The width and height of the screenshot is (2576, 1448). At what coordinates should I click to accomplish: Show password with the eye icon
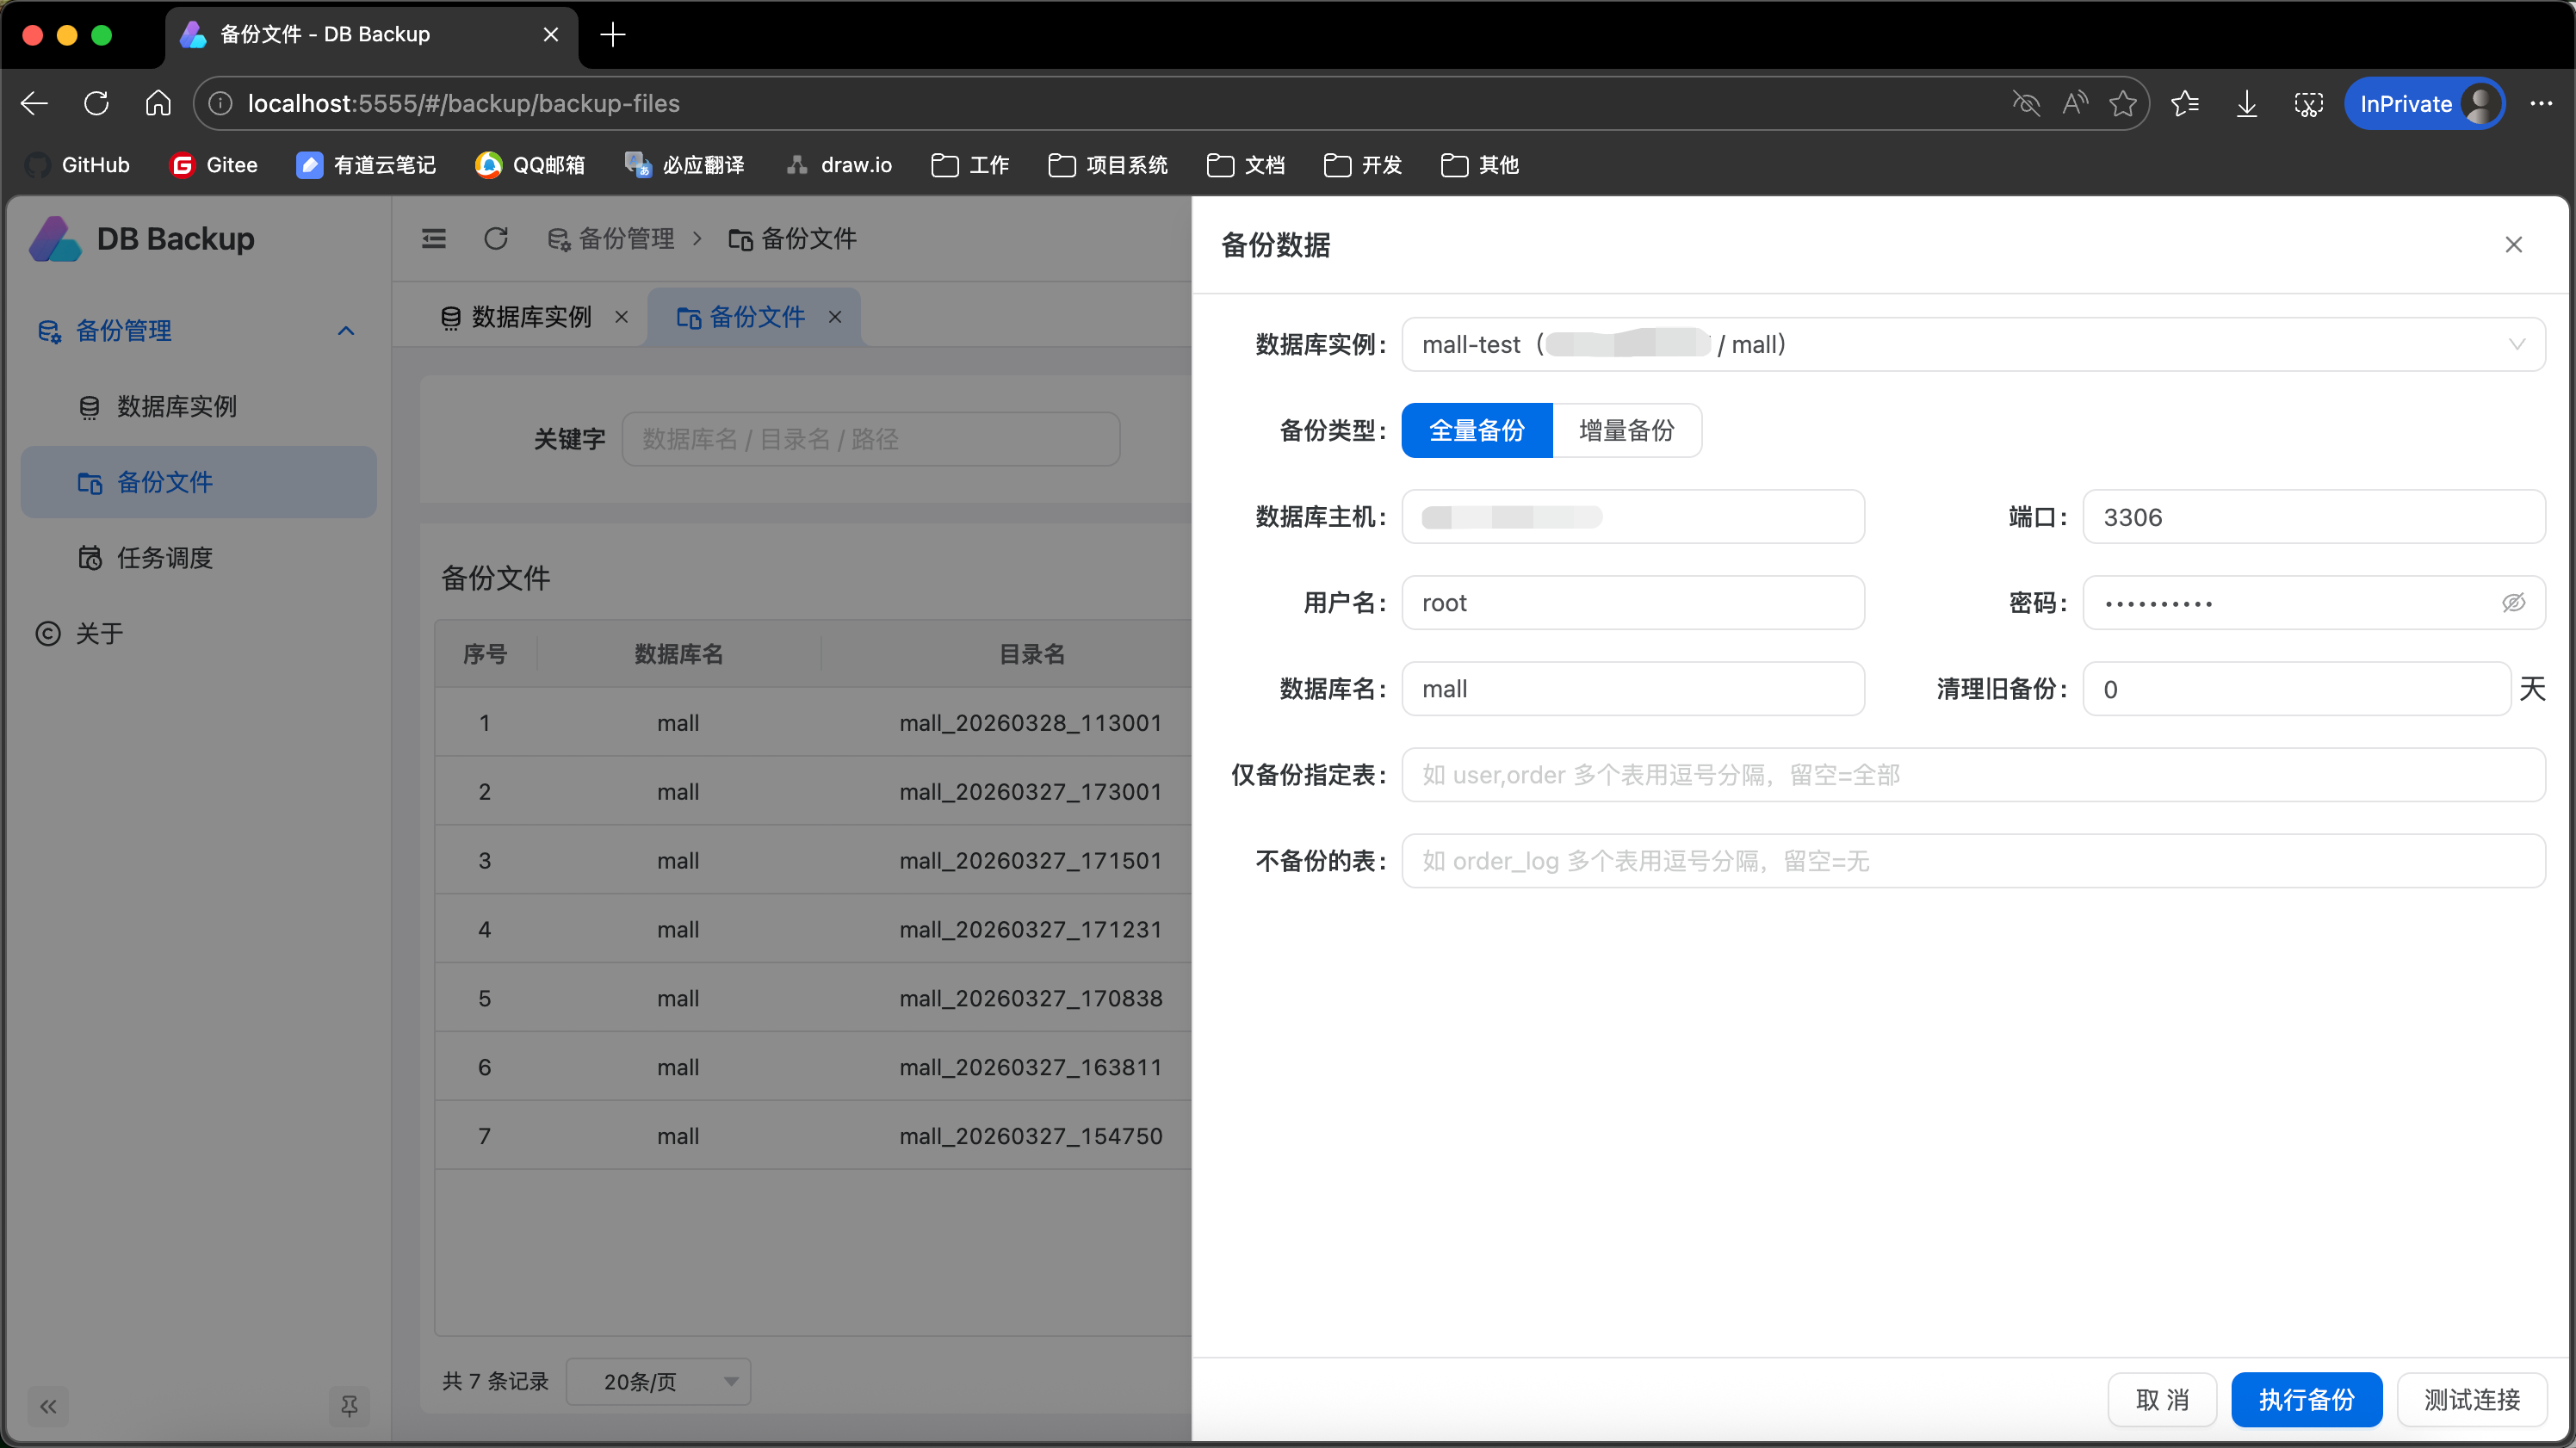(2513, 602)
